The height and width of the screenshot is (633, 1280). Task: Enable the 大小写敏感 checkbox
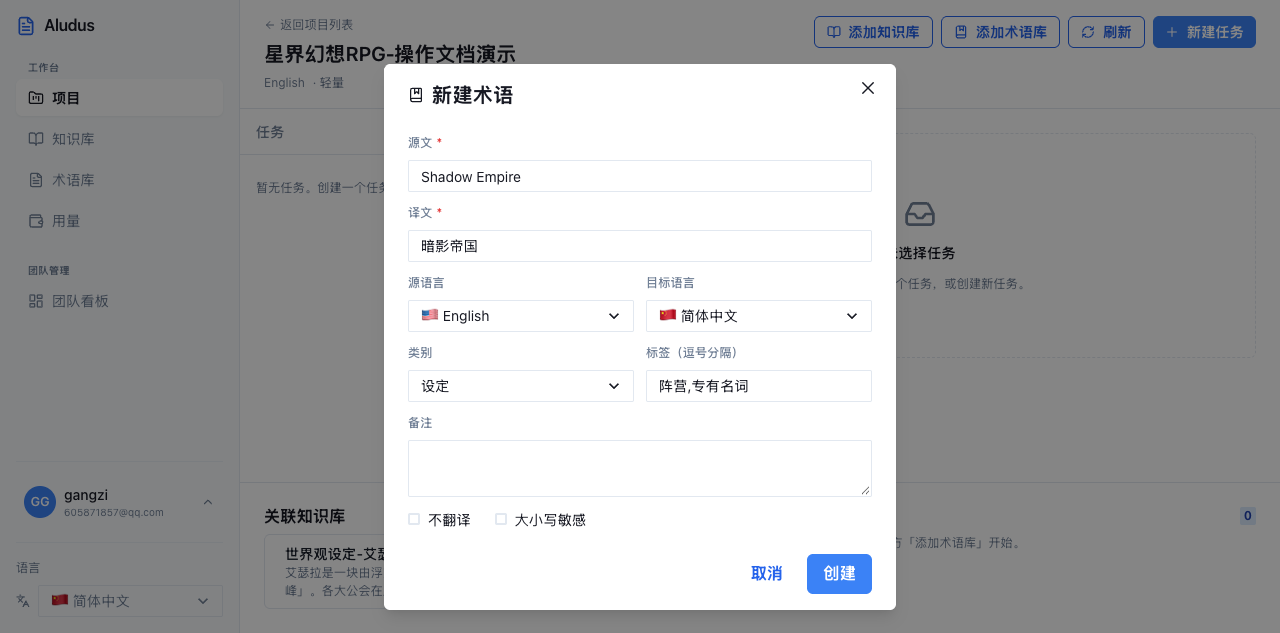(x=501, y=519)
